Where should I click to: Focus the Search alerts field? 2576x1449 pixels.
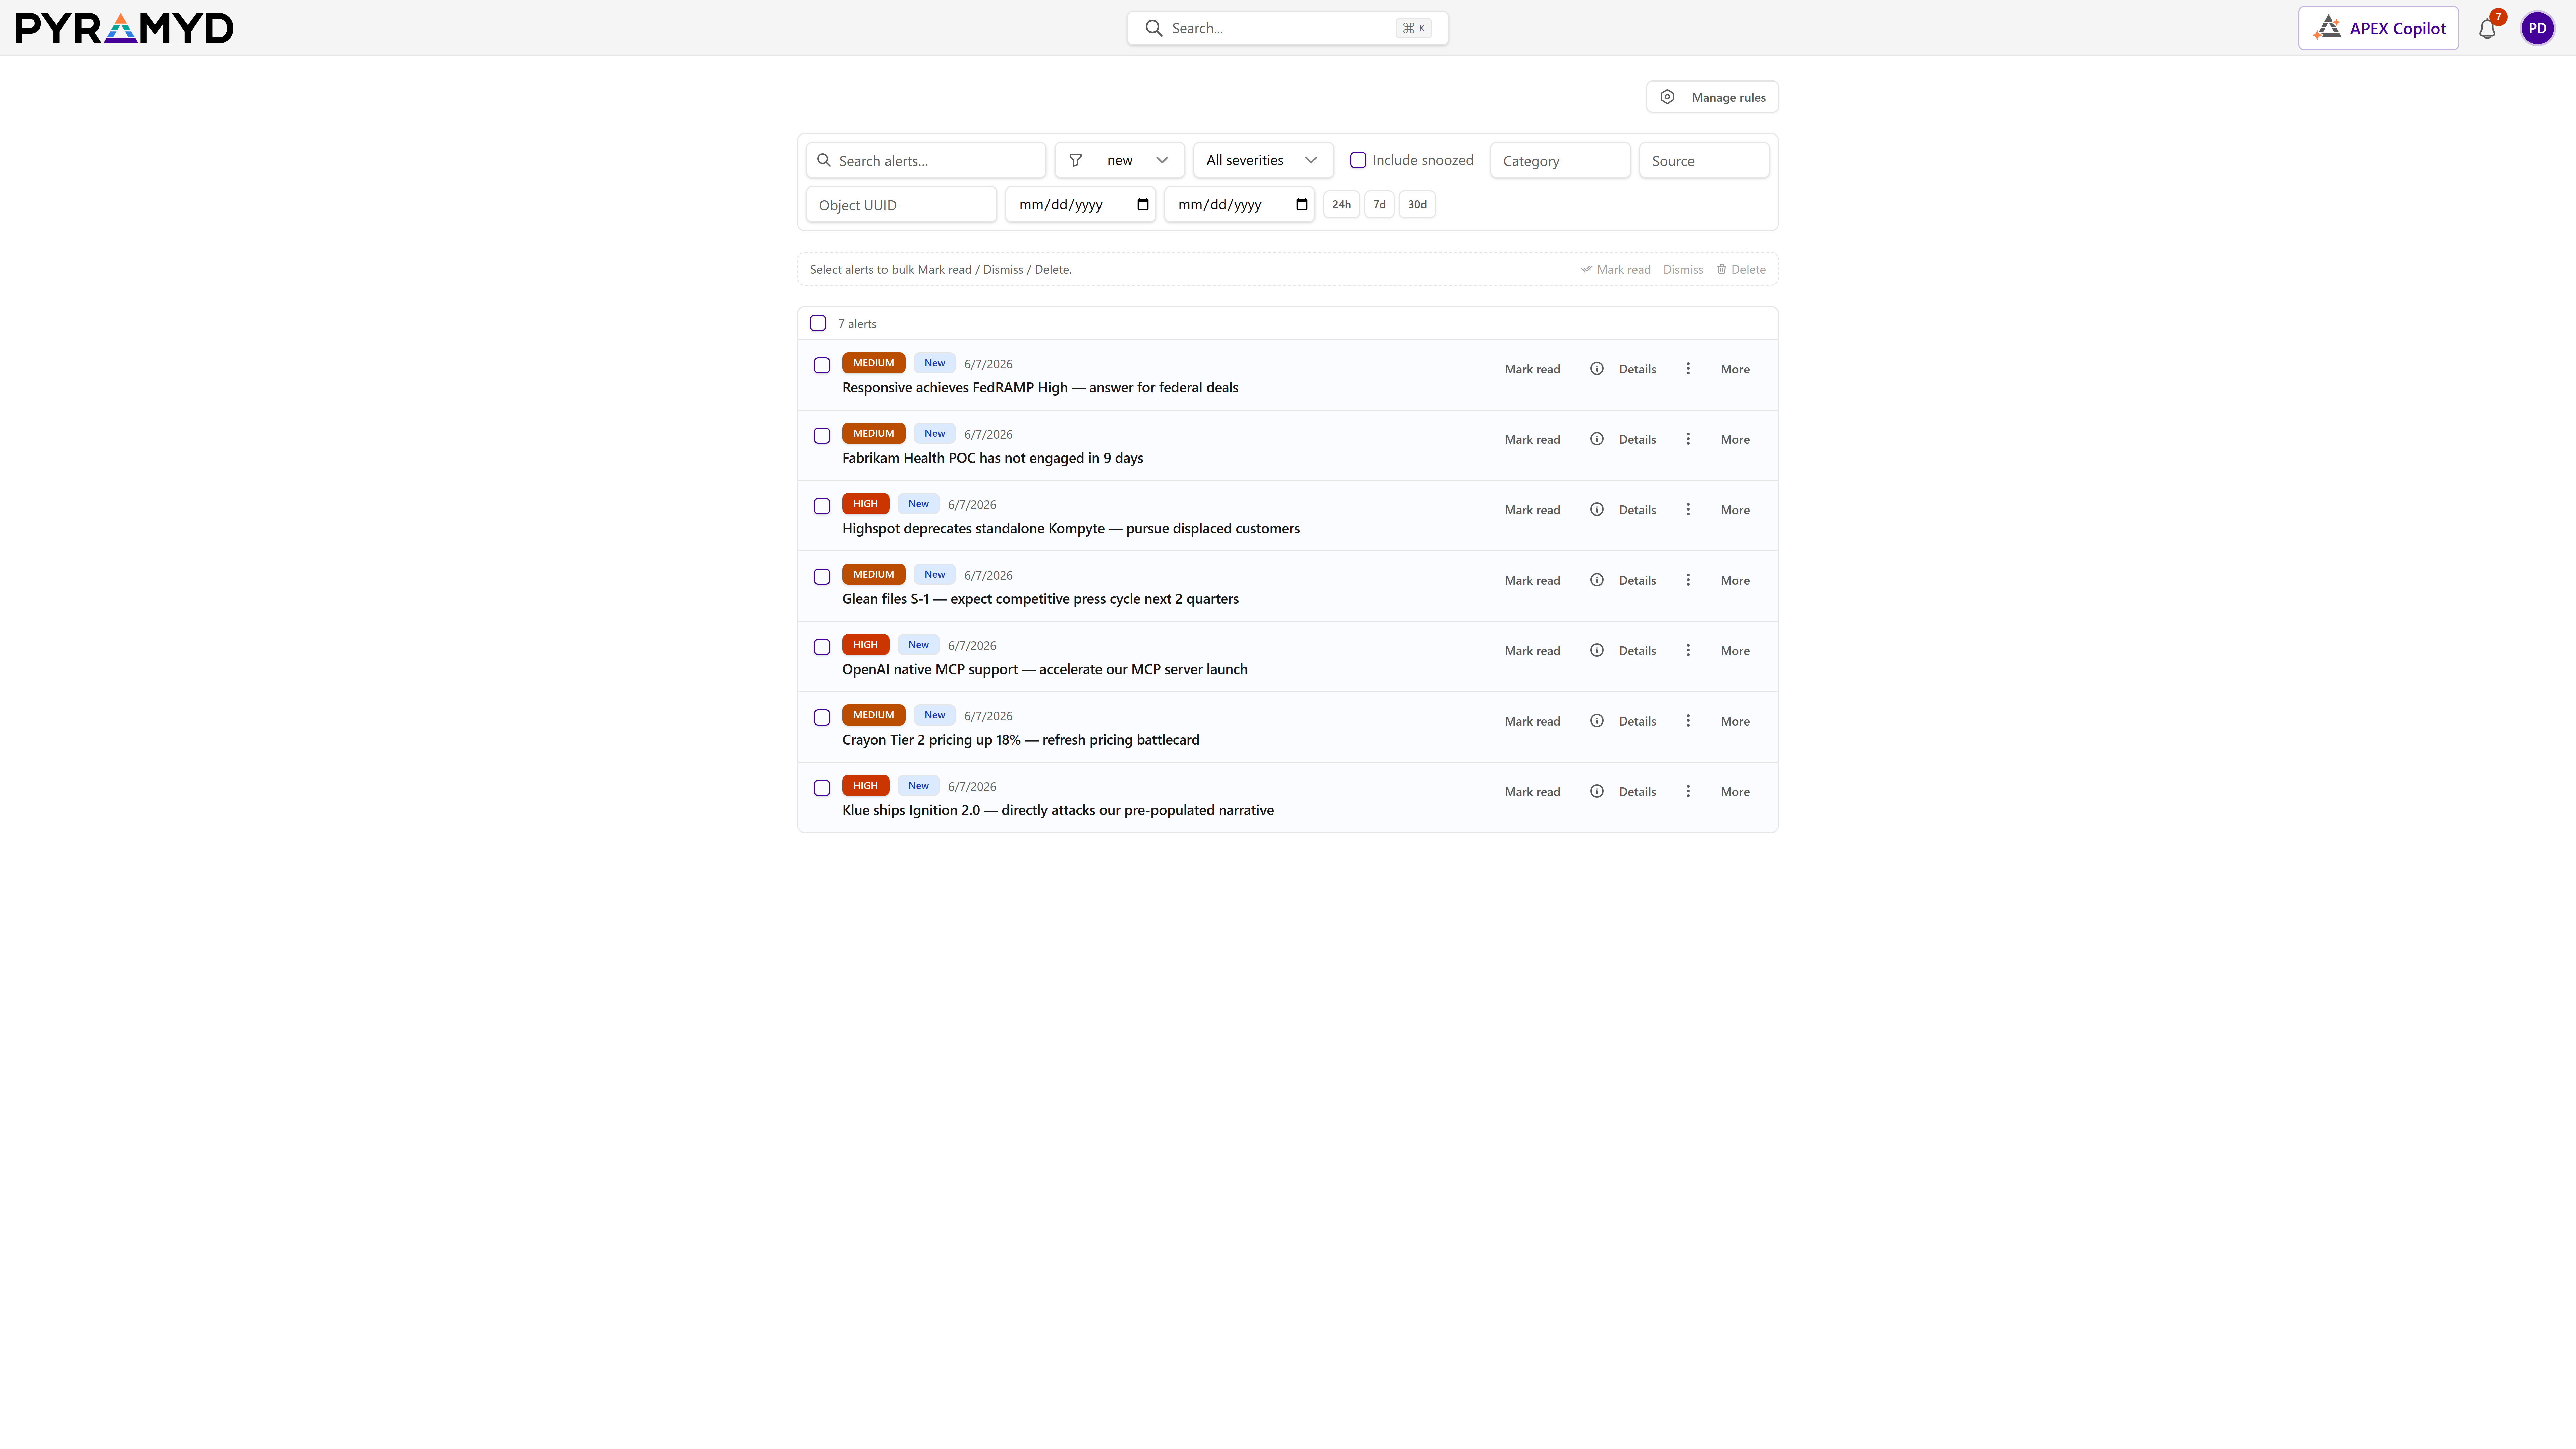point(926,160)
